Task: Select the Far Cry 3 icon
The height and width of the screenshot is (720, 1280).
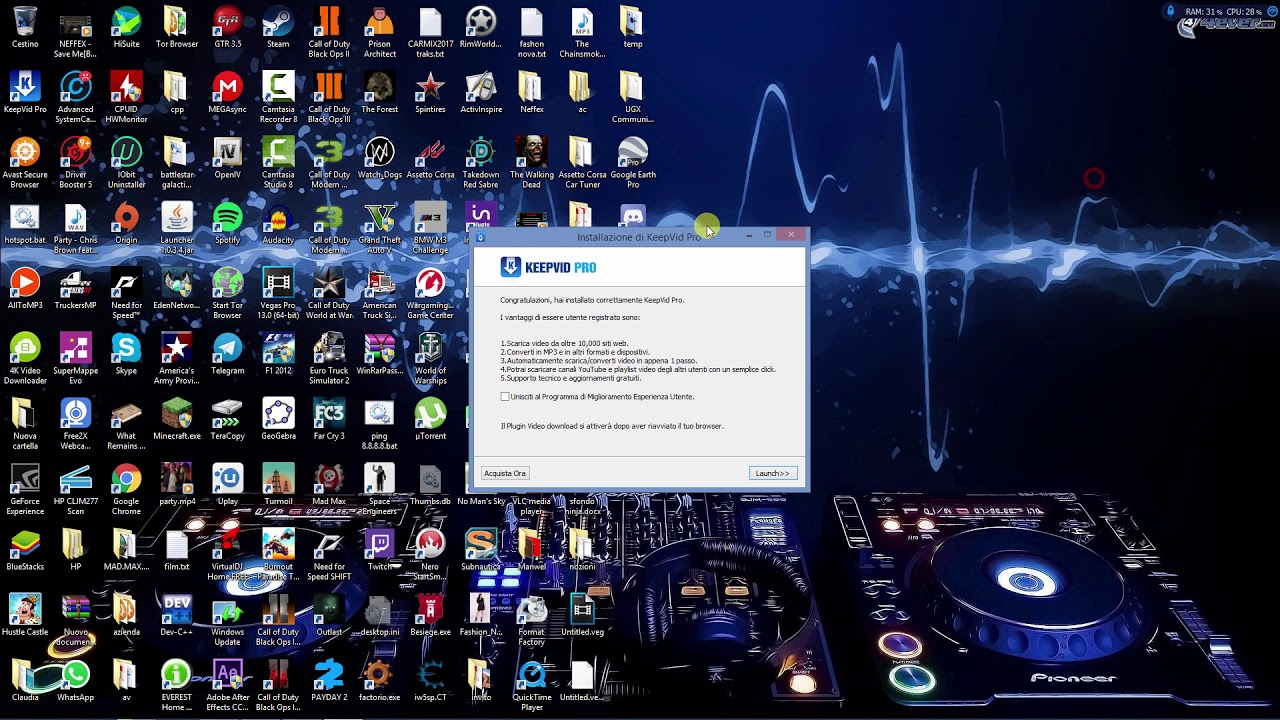Action: 329,414
